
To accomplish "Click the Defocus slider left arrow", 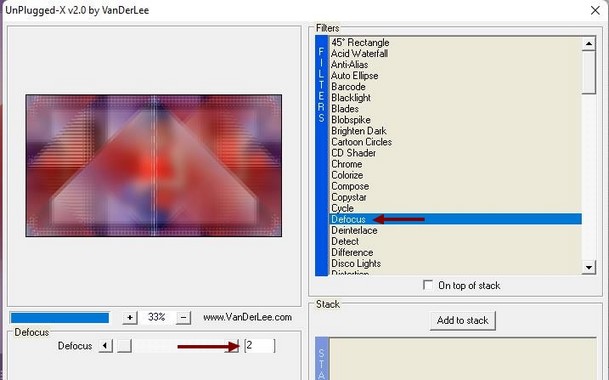I will coord(105,346).
